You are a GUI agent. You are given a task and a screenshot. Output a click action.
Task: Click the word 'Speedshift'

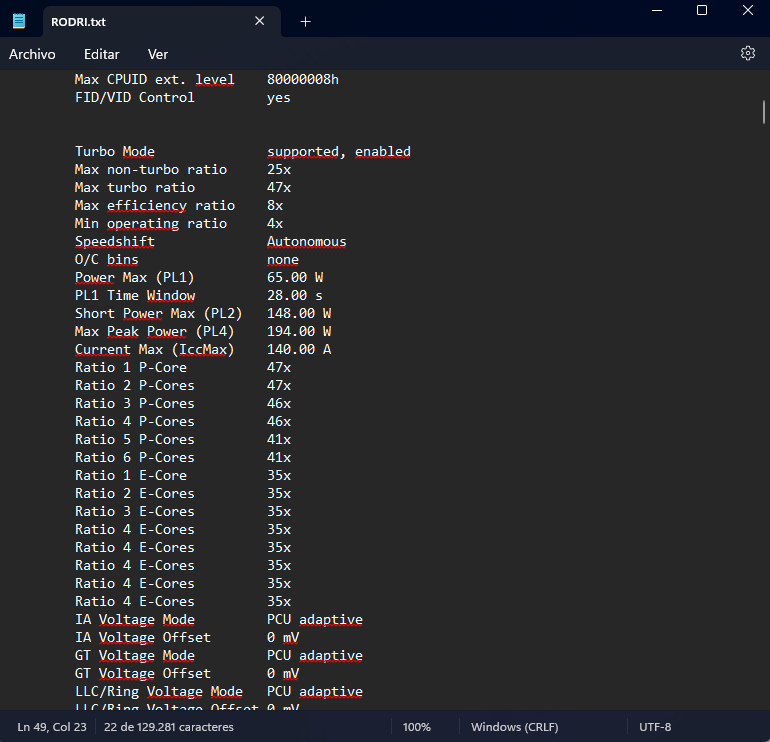114,242
